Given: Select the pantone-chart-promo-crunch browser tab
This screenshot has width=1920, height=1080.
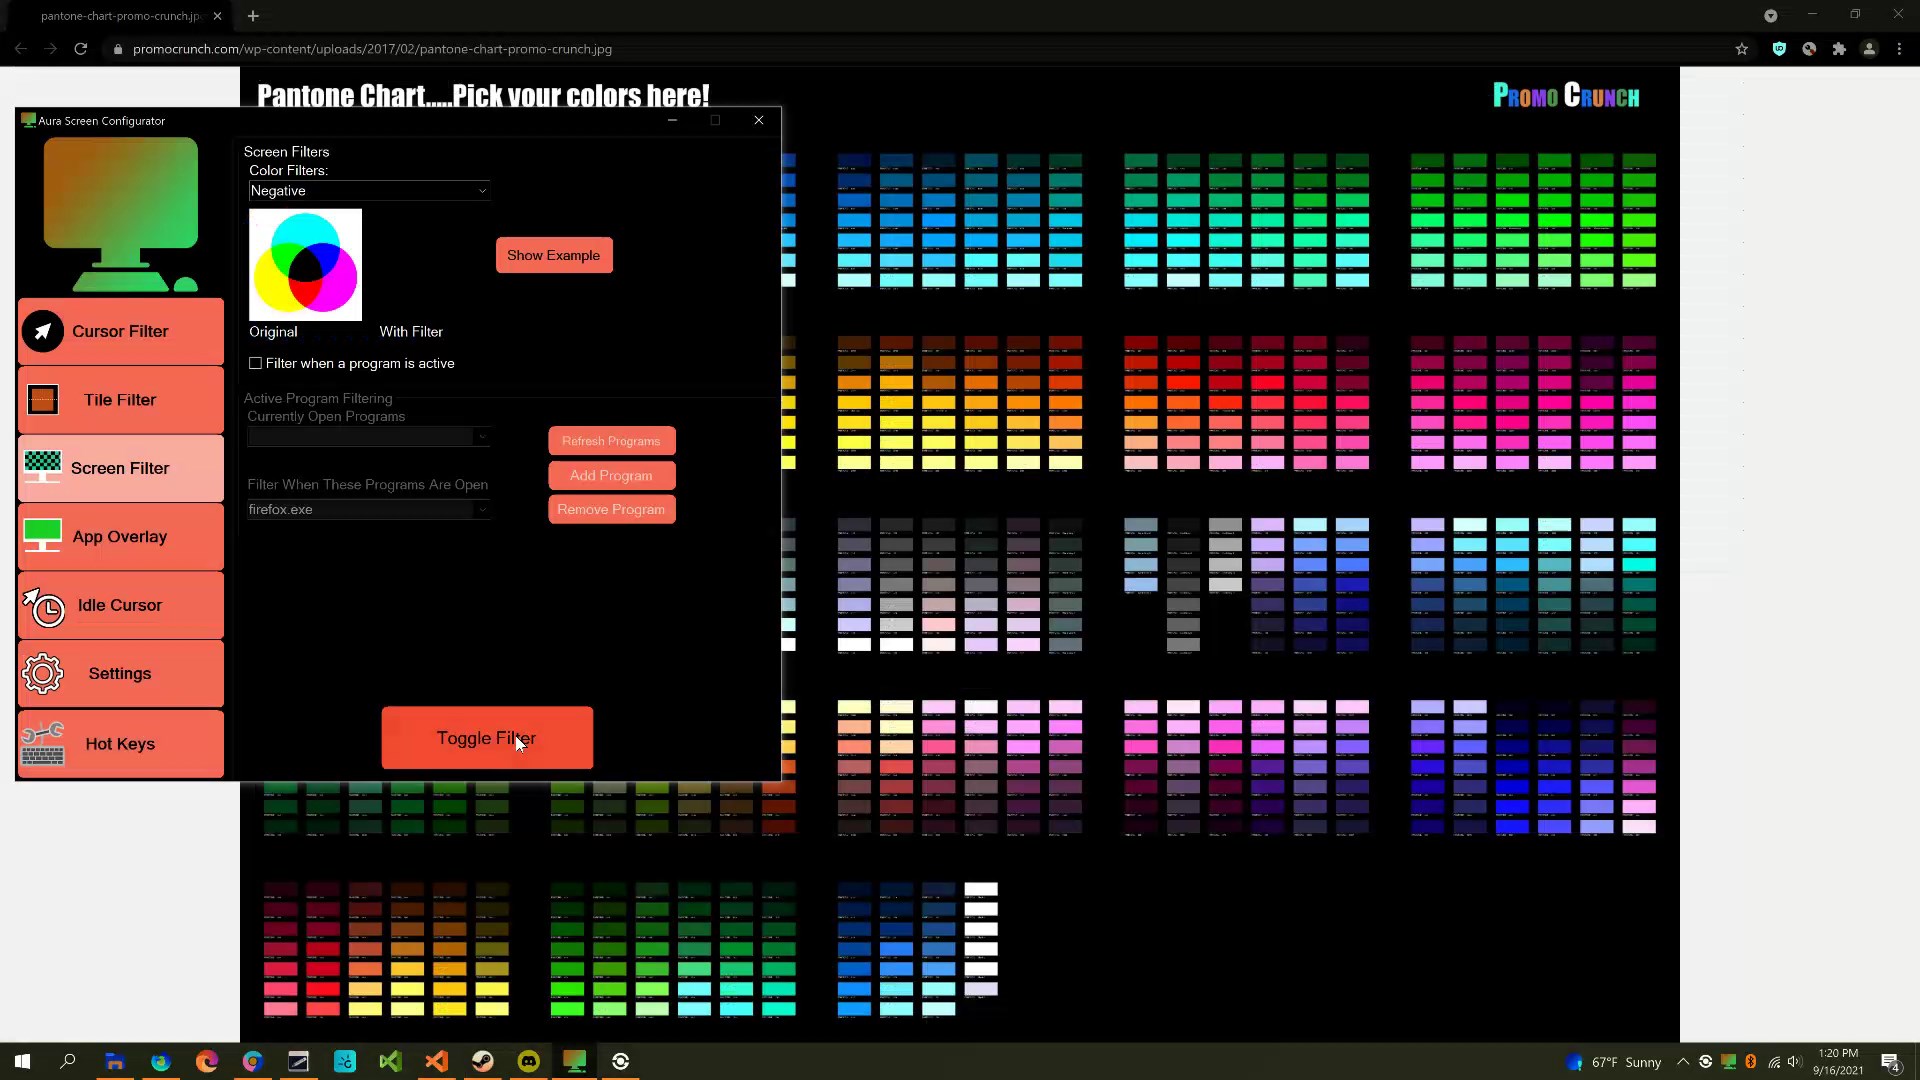Looking at the screenshot, I should [x=120, y=16].
